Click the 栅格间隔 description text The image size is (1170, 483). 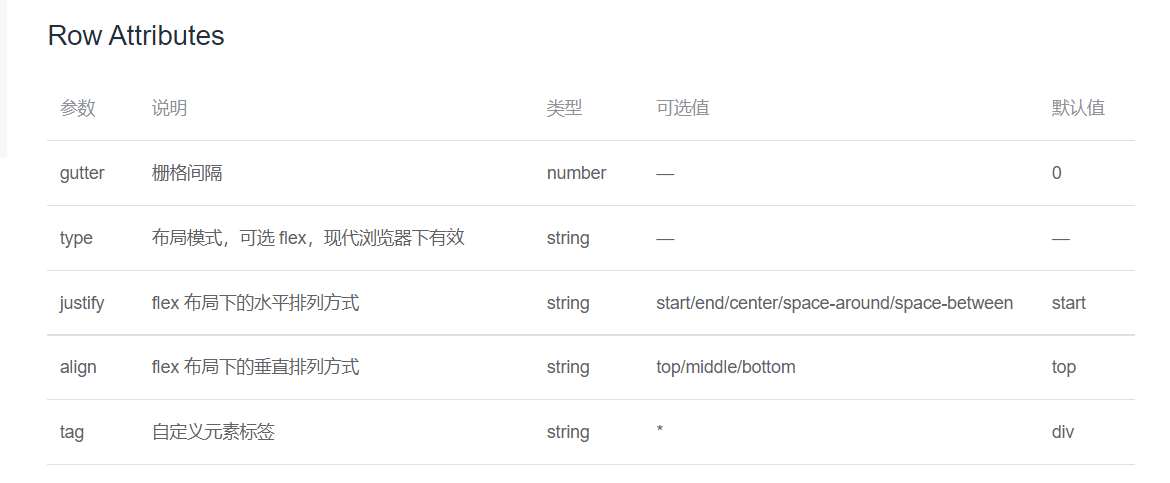187,173
